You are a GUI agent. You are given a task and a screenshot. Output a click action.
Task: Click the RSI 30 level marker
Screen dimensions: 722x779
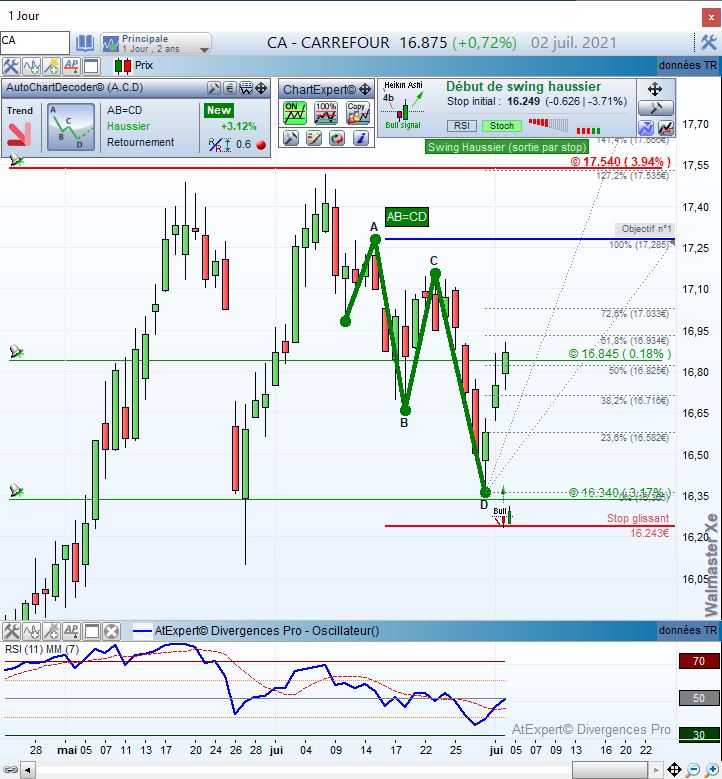point(699,735)
